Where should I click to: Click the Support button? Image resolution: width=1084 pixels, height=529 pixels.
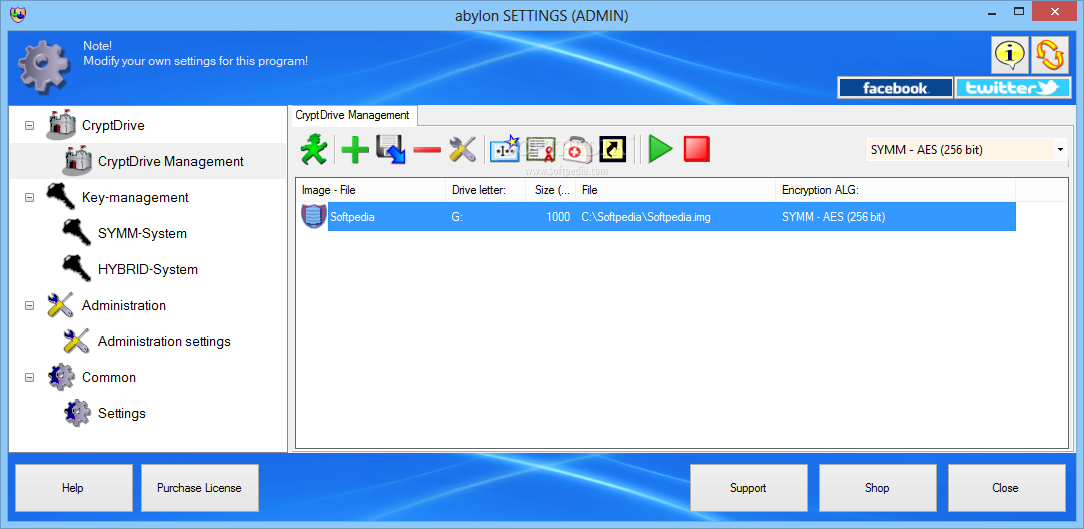tap(748, 488)
